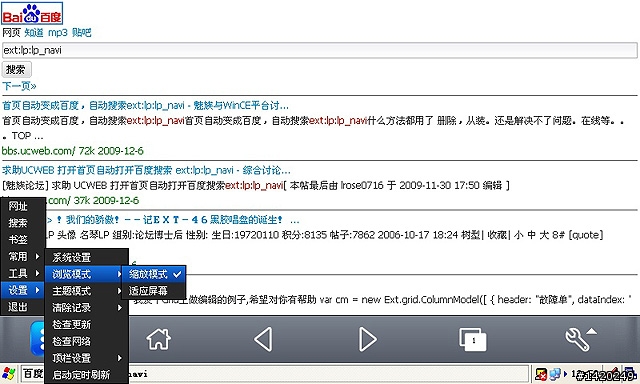This screenshot has height=384, width=640.
Task: Click the bbs.ucweb.com/ 72k 2009-12-6 text
Action: [x=73, y=151]
